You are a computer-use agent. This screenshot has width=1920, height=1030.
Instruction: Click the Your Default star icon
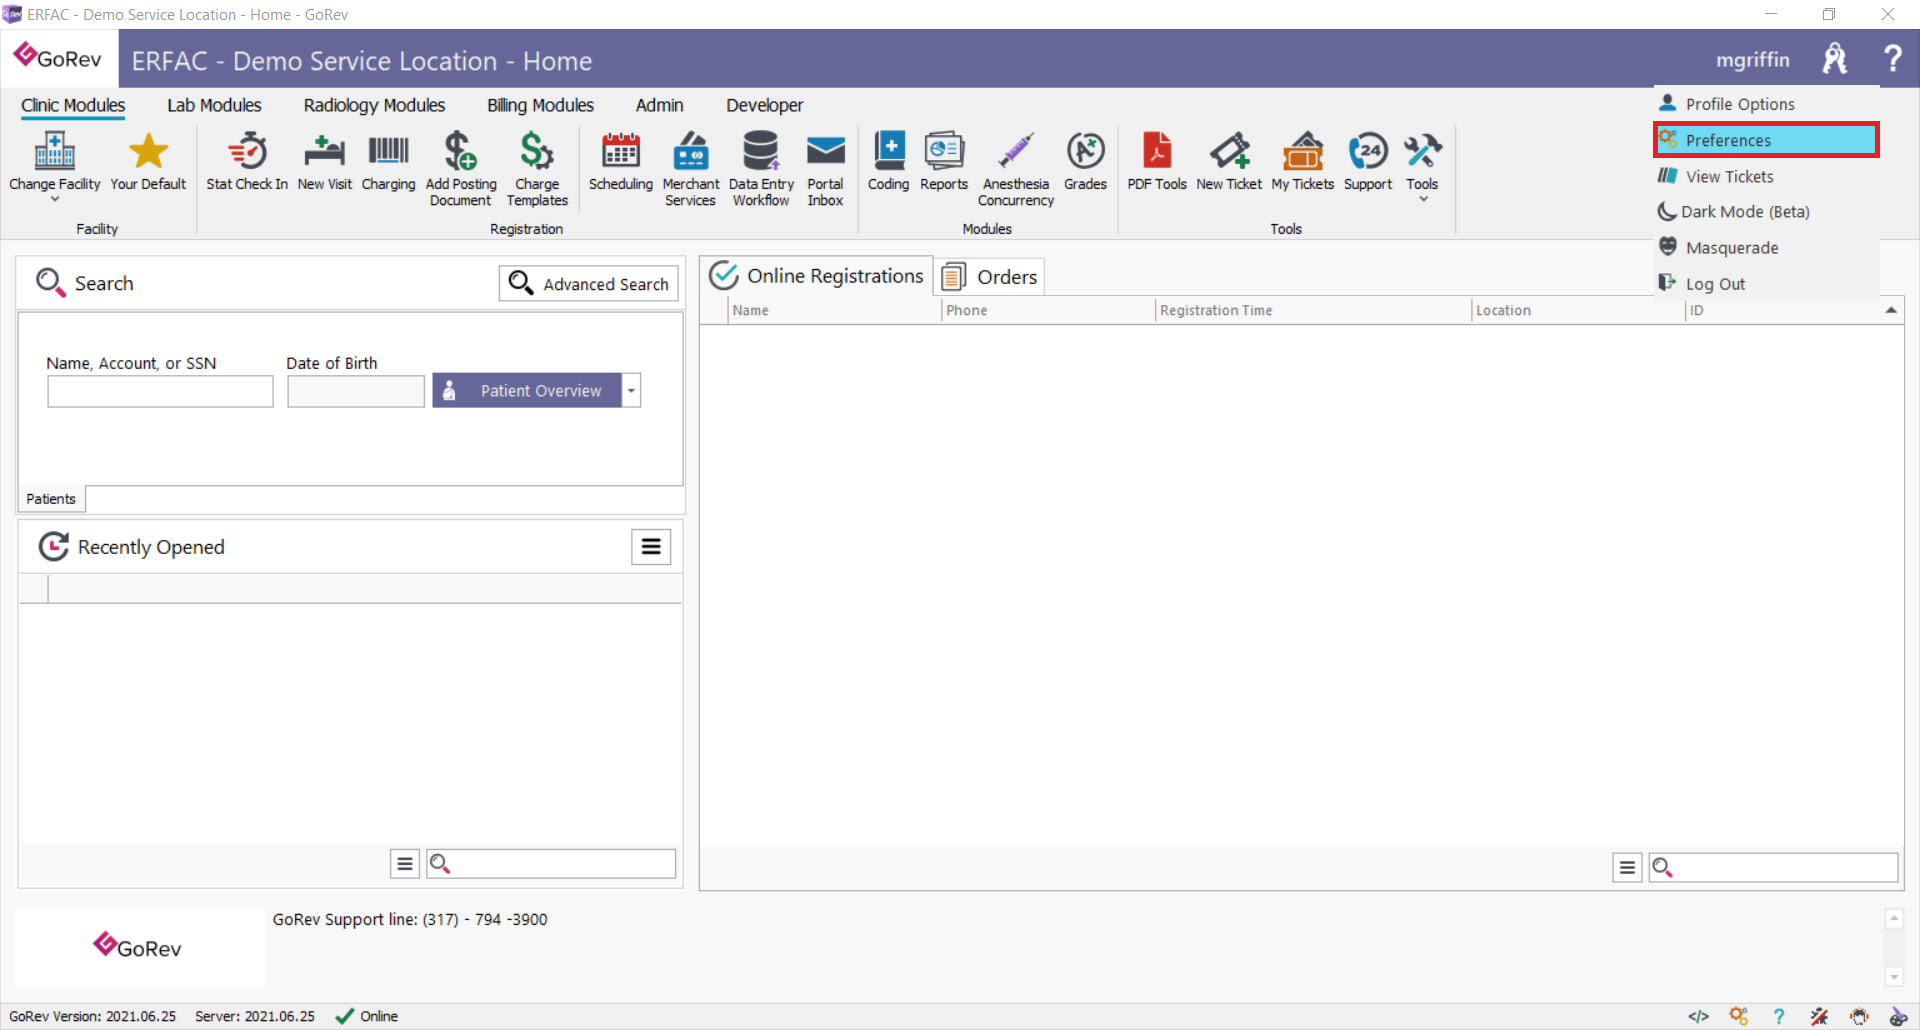tap(148, 160)
